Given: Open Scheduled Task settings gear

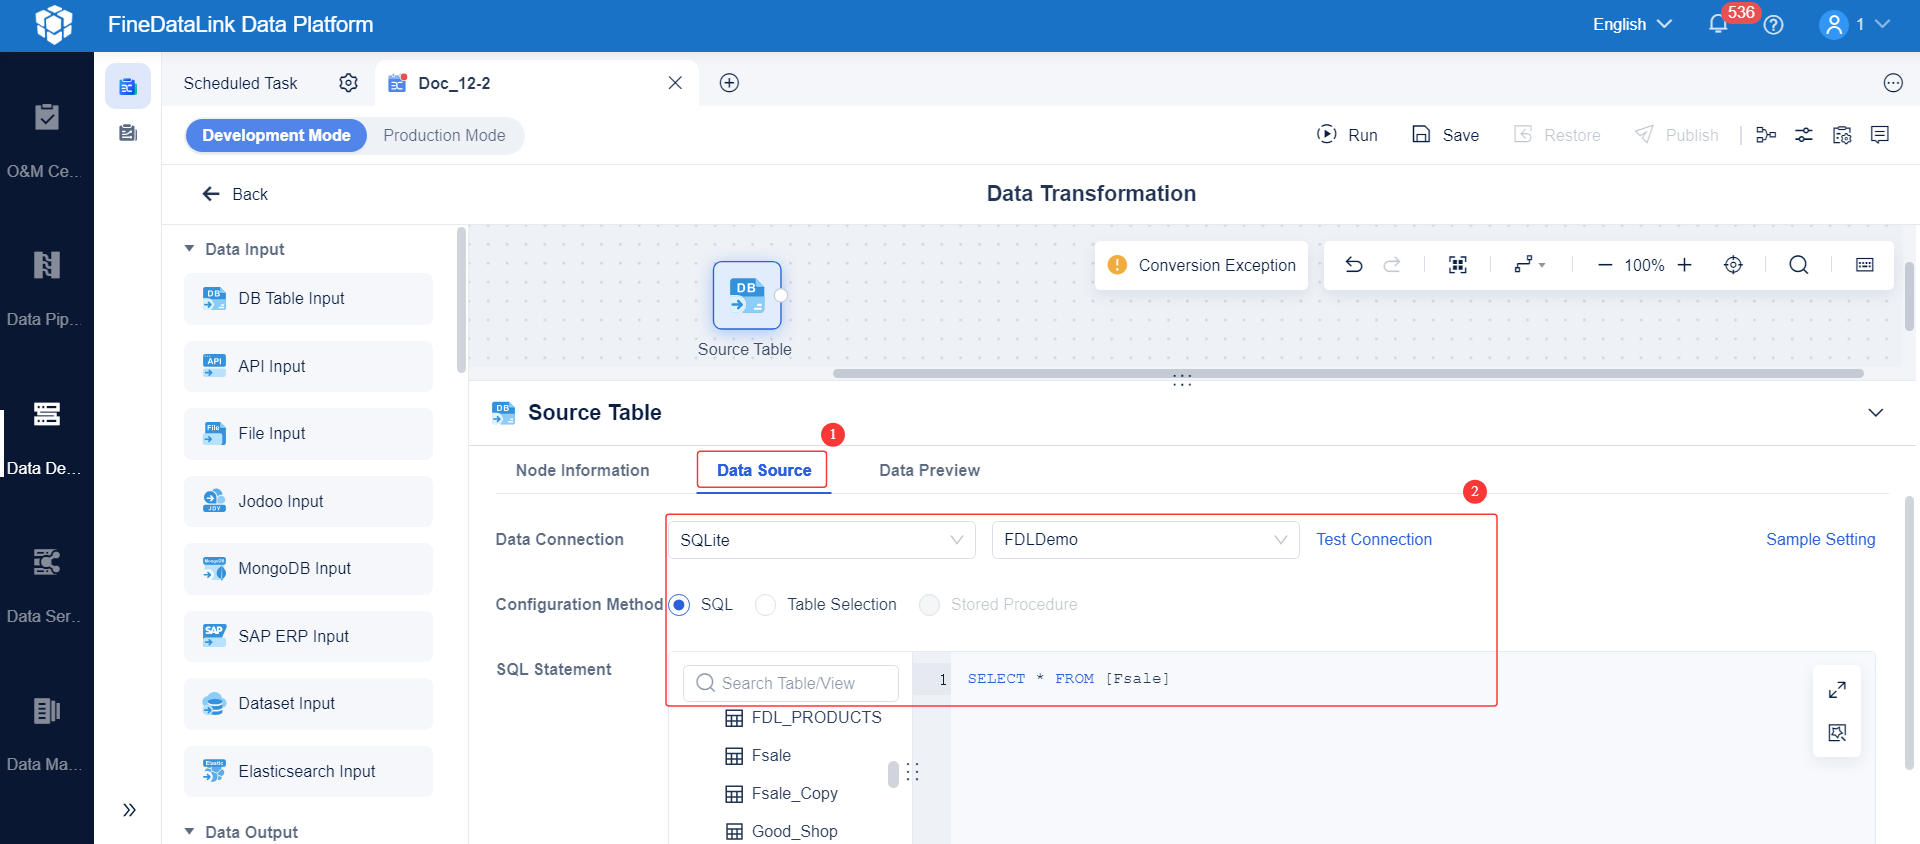Looking at the screenshot, I should pyautogui.click(x=348, y=83).
